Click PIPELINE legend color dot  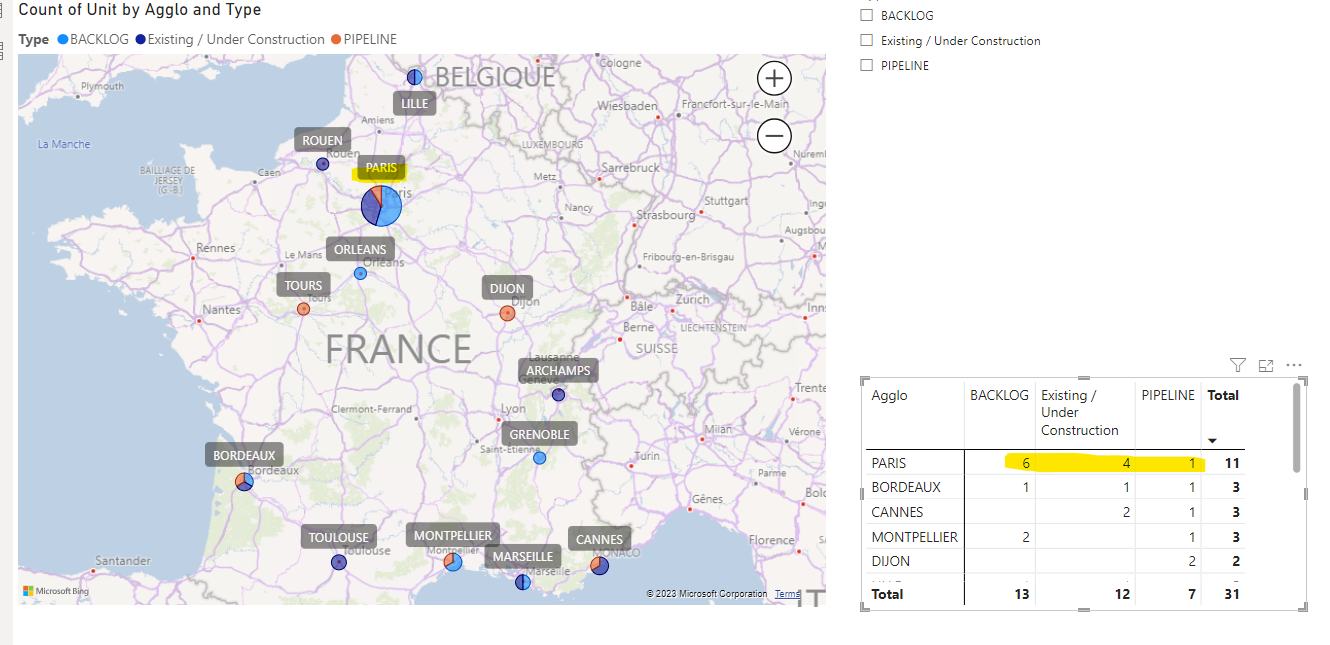[336, 40]
